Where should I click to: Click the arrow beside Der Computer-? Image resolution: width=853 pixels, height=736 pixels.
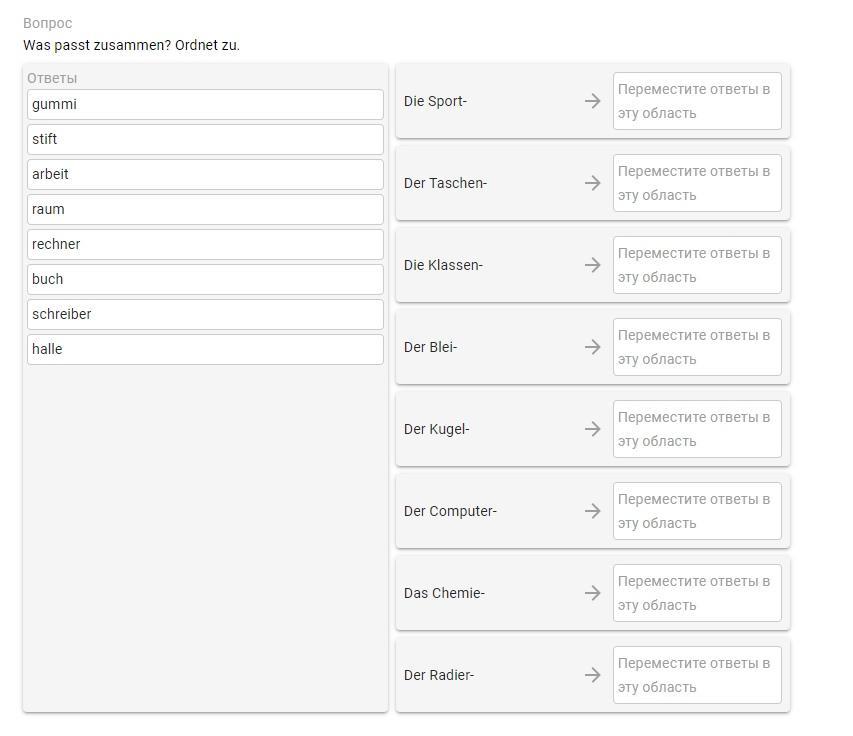click(592, 511)
